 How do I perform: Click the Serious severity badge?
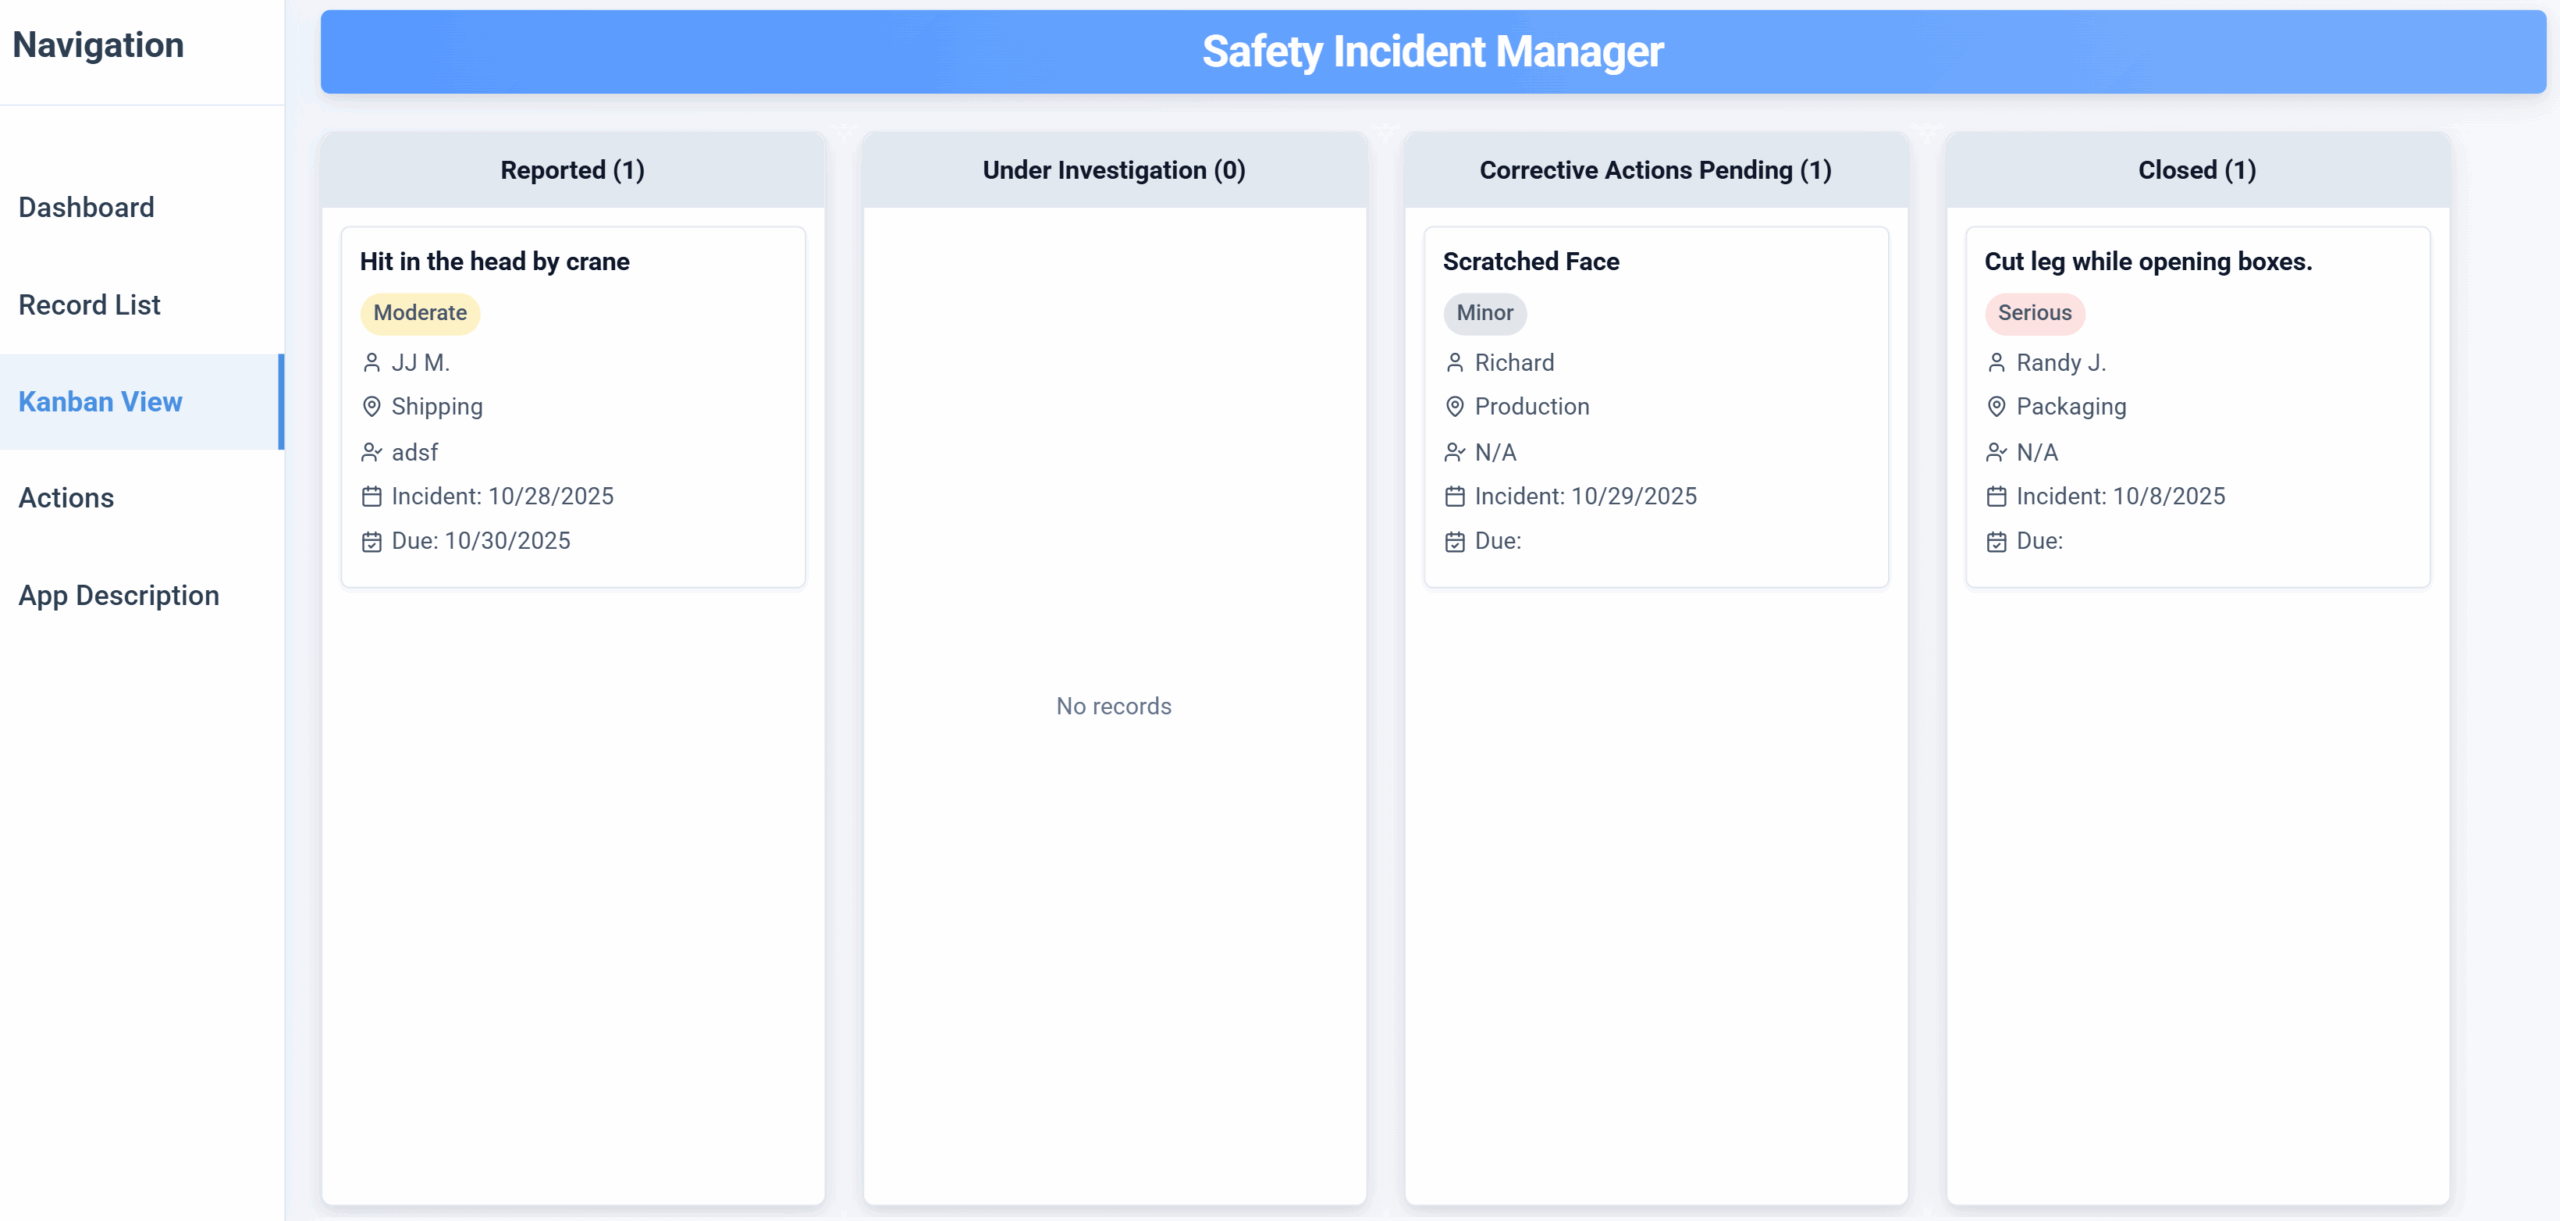click(2035, 313)
